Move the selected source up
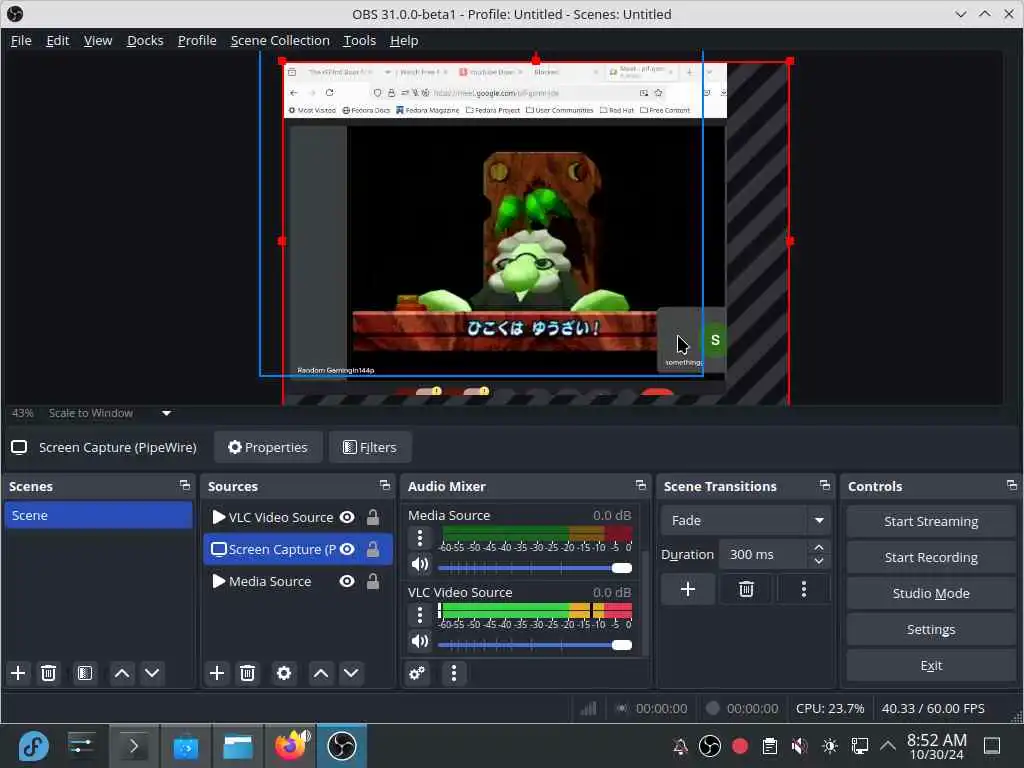This screenshot has height=768, width=1024. tap(321, 673)
